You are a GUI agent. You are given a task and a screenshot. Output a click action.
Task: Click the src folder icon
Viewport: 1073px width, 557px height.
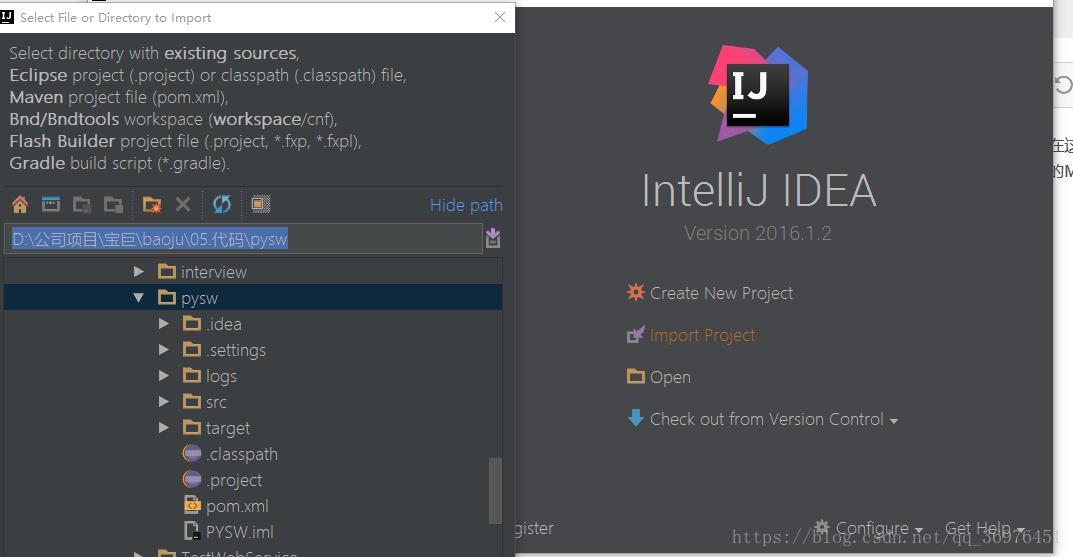pyautogui.click(x=192, y=401)
